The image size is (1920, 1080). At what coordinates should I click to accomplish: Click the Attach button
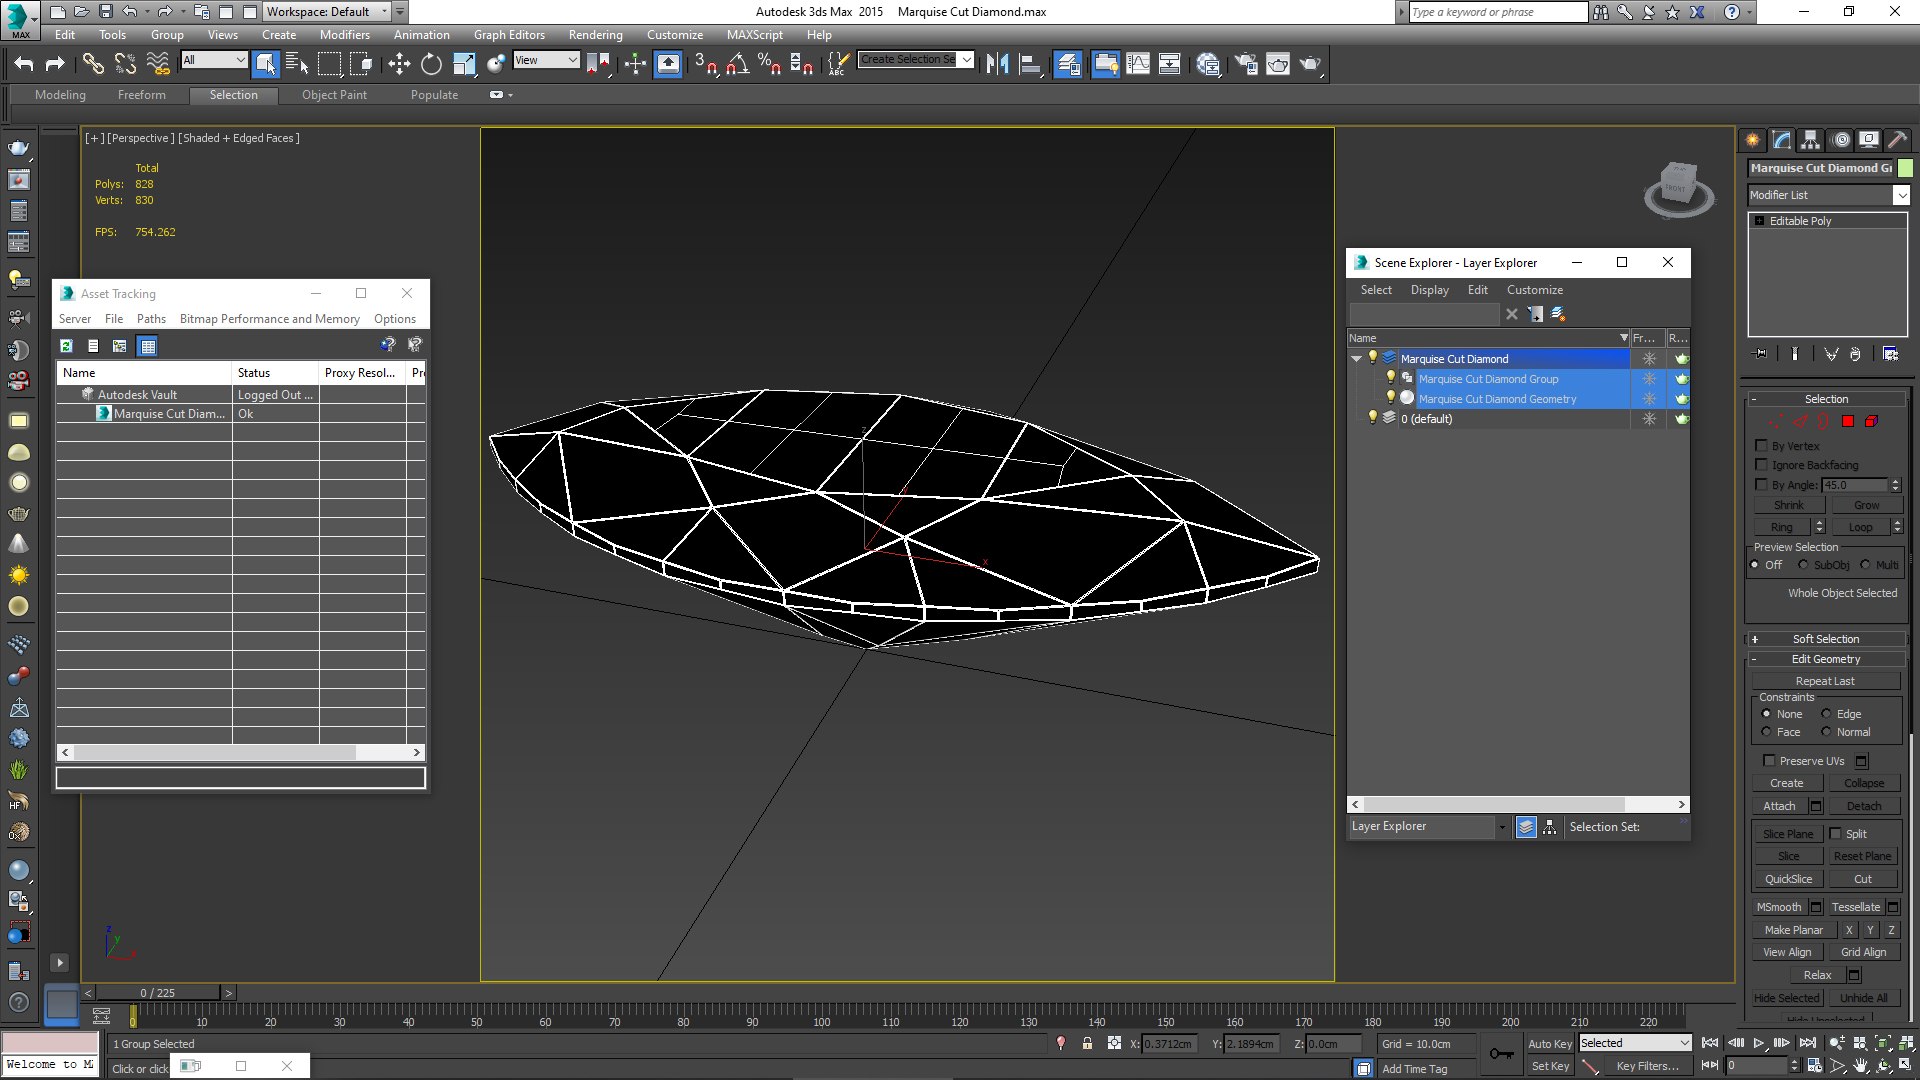tap(1779, 806)
